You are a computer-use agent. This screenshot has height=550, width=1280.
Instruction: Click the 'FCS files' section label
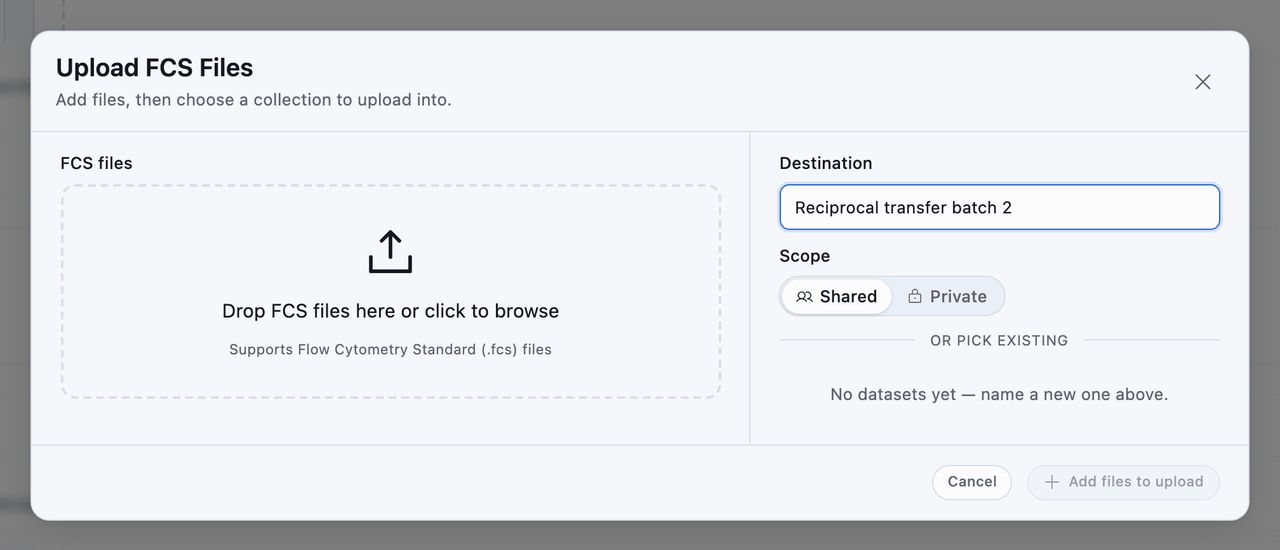tap(96, 163)
